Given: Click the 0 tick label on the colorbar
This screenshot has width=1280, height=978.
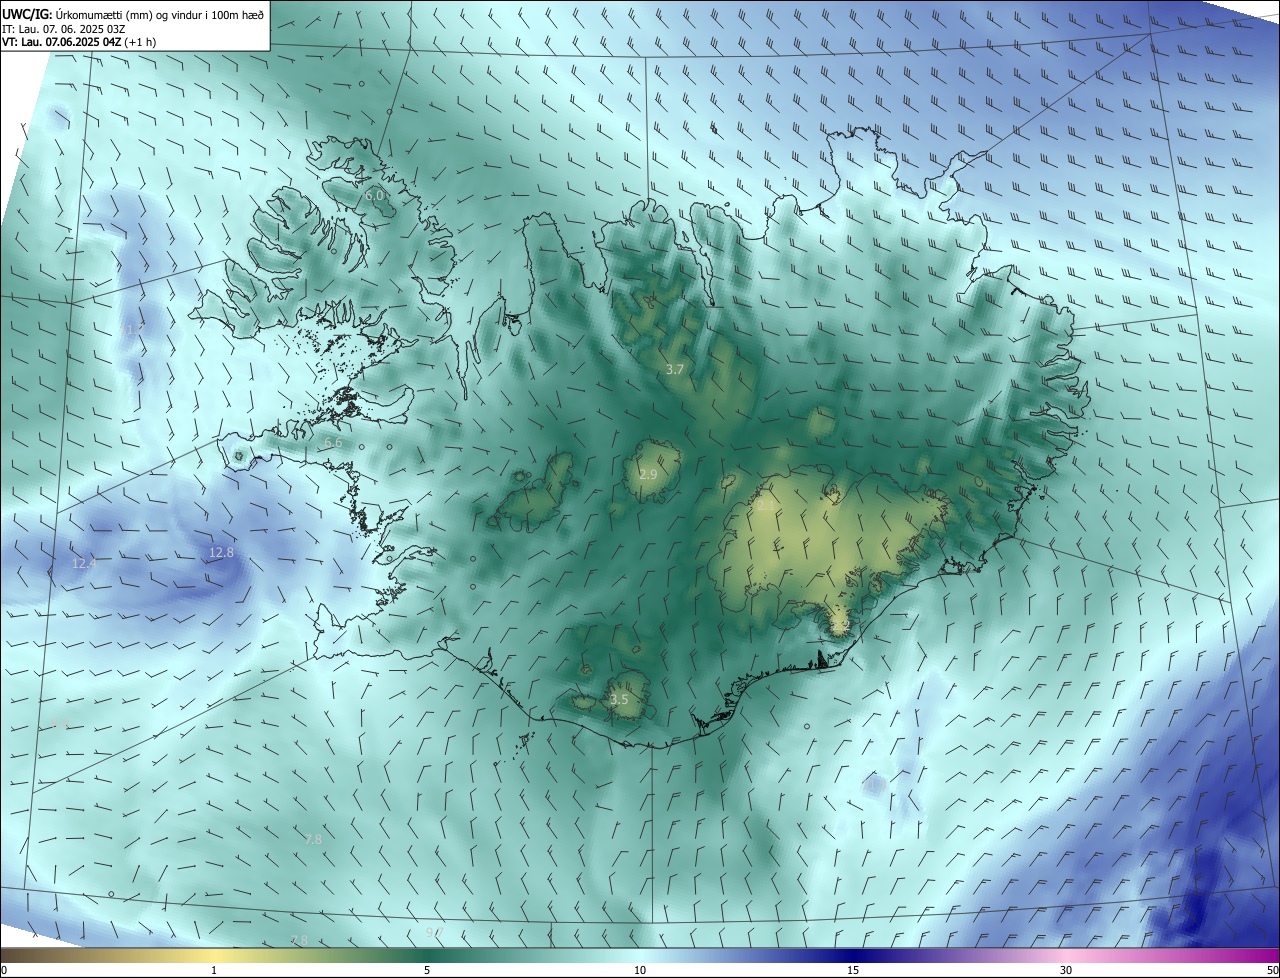Looking at the screenshot, I should pos(4,970).
